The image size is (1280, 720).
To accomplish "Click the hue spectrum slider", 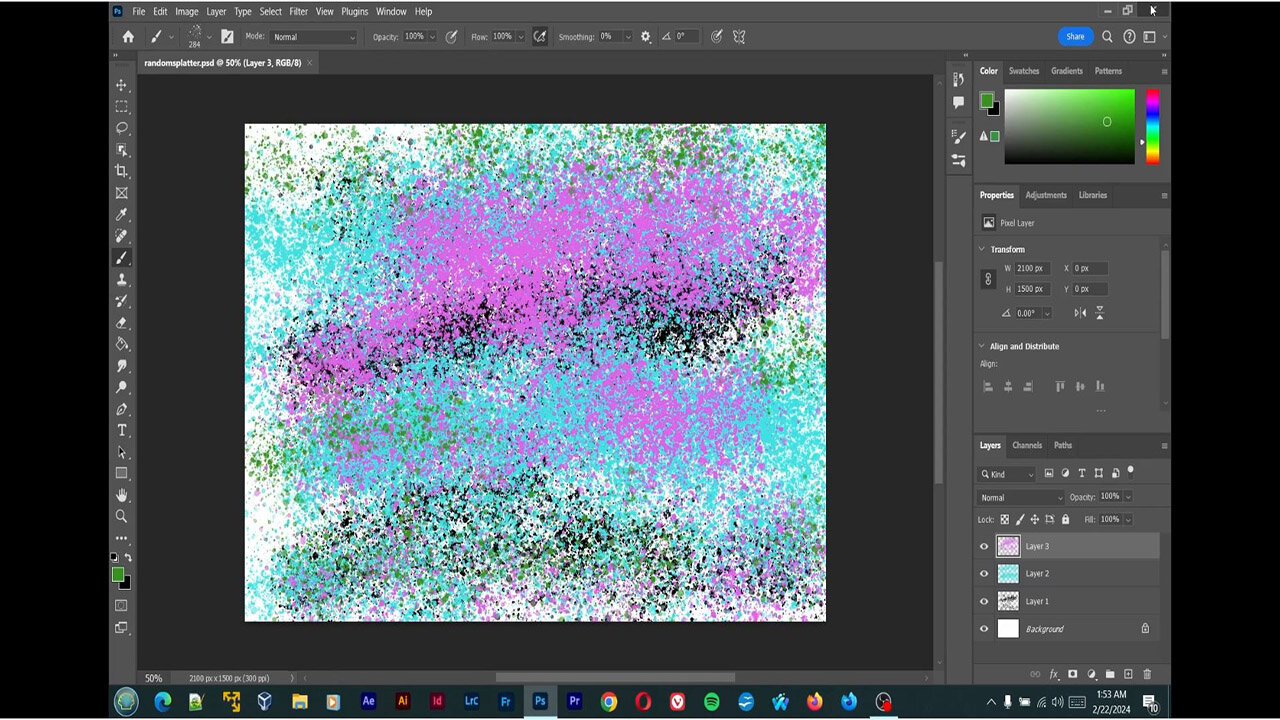I will [x=1152, y=126].
